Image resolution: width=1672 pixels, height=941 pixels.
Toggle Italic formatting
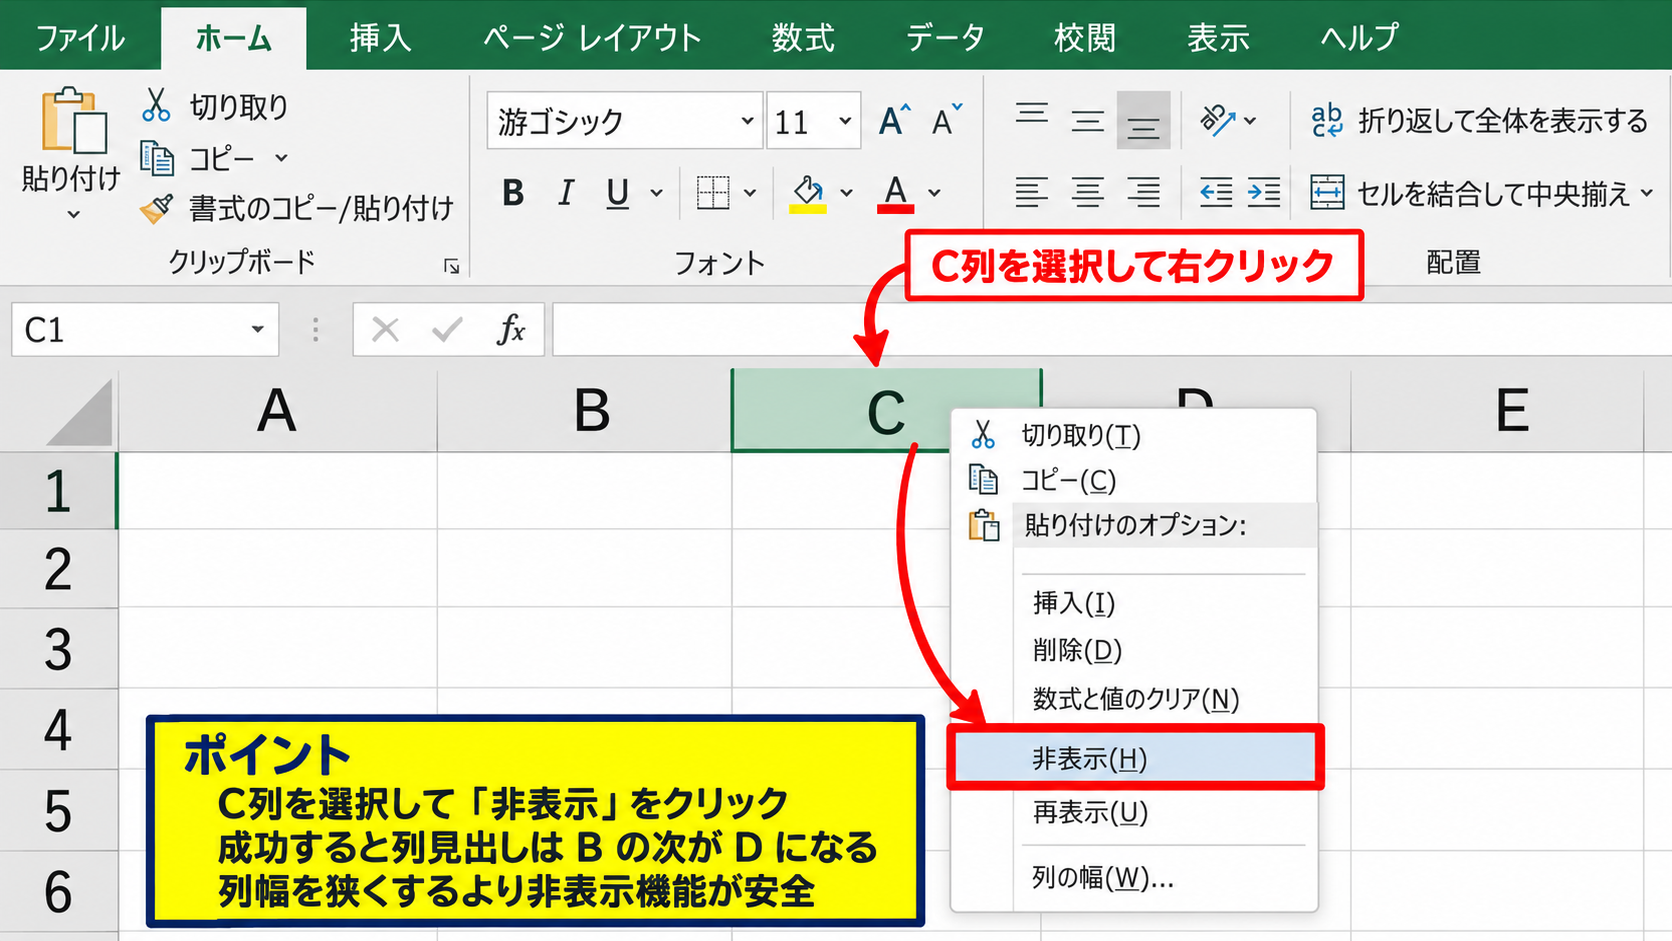(566, 192)
